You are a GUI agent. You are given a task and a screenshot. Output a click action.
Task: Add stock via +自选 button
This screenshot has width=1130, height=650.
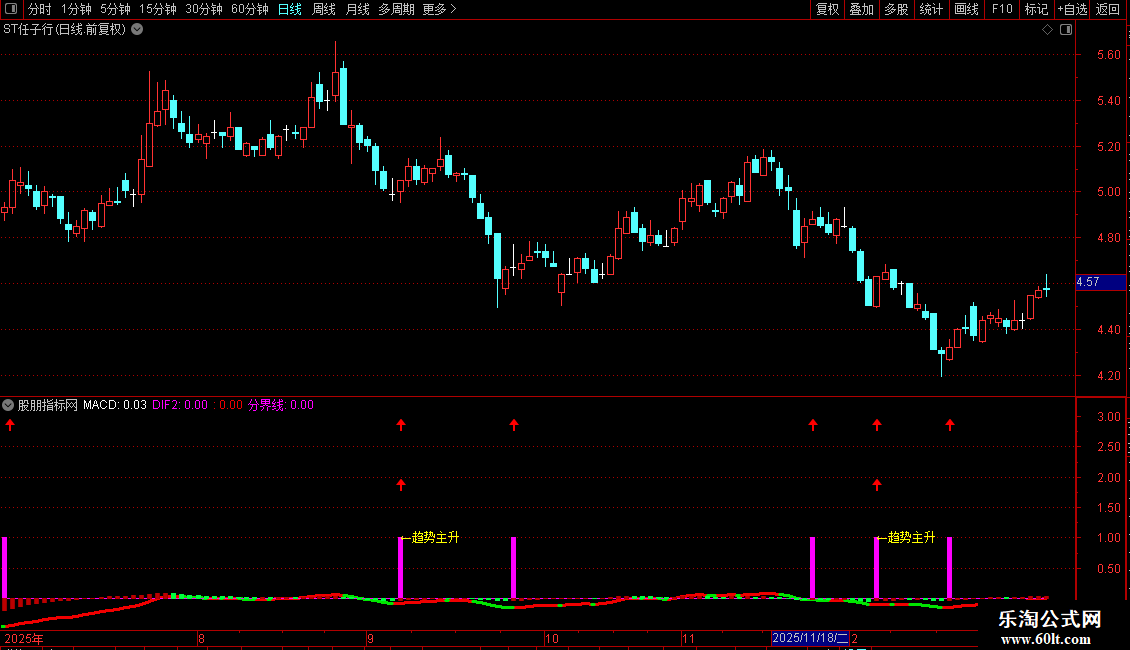pyautogui.click(x=1072, y=9)
